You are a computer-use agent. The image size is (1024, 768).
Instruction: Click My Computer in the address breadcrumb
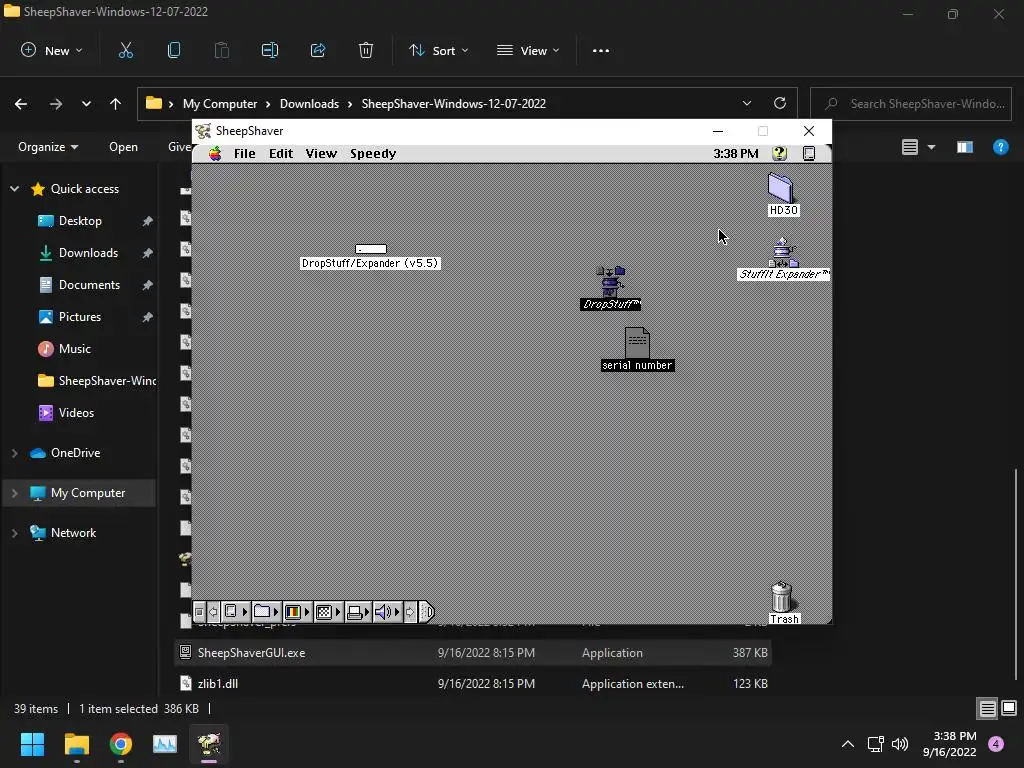(220, 104)
